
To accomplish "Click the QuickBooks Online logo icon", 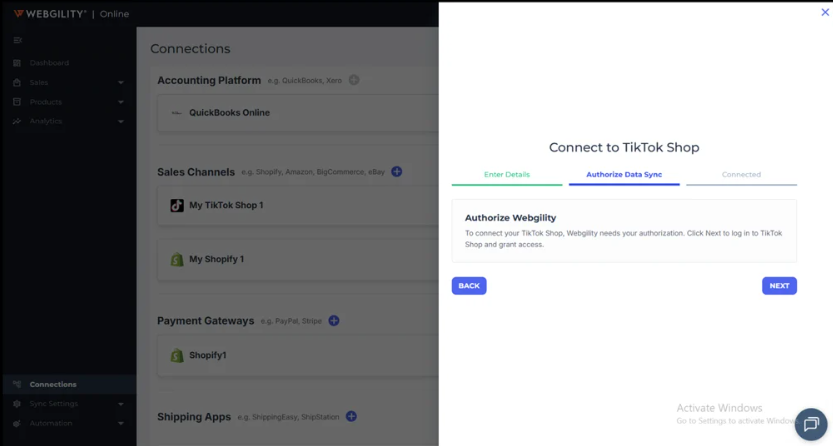I will (176, 113).
